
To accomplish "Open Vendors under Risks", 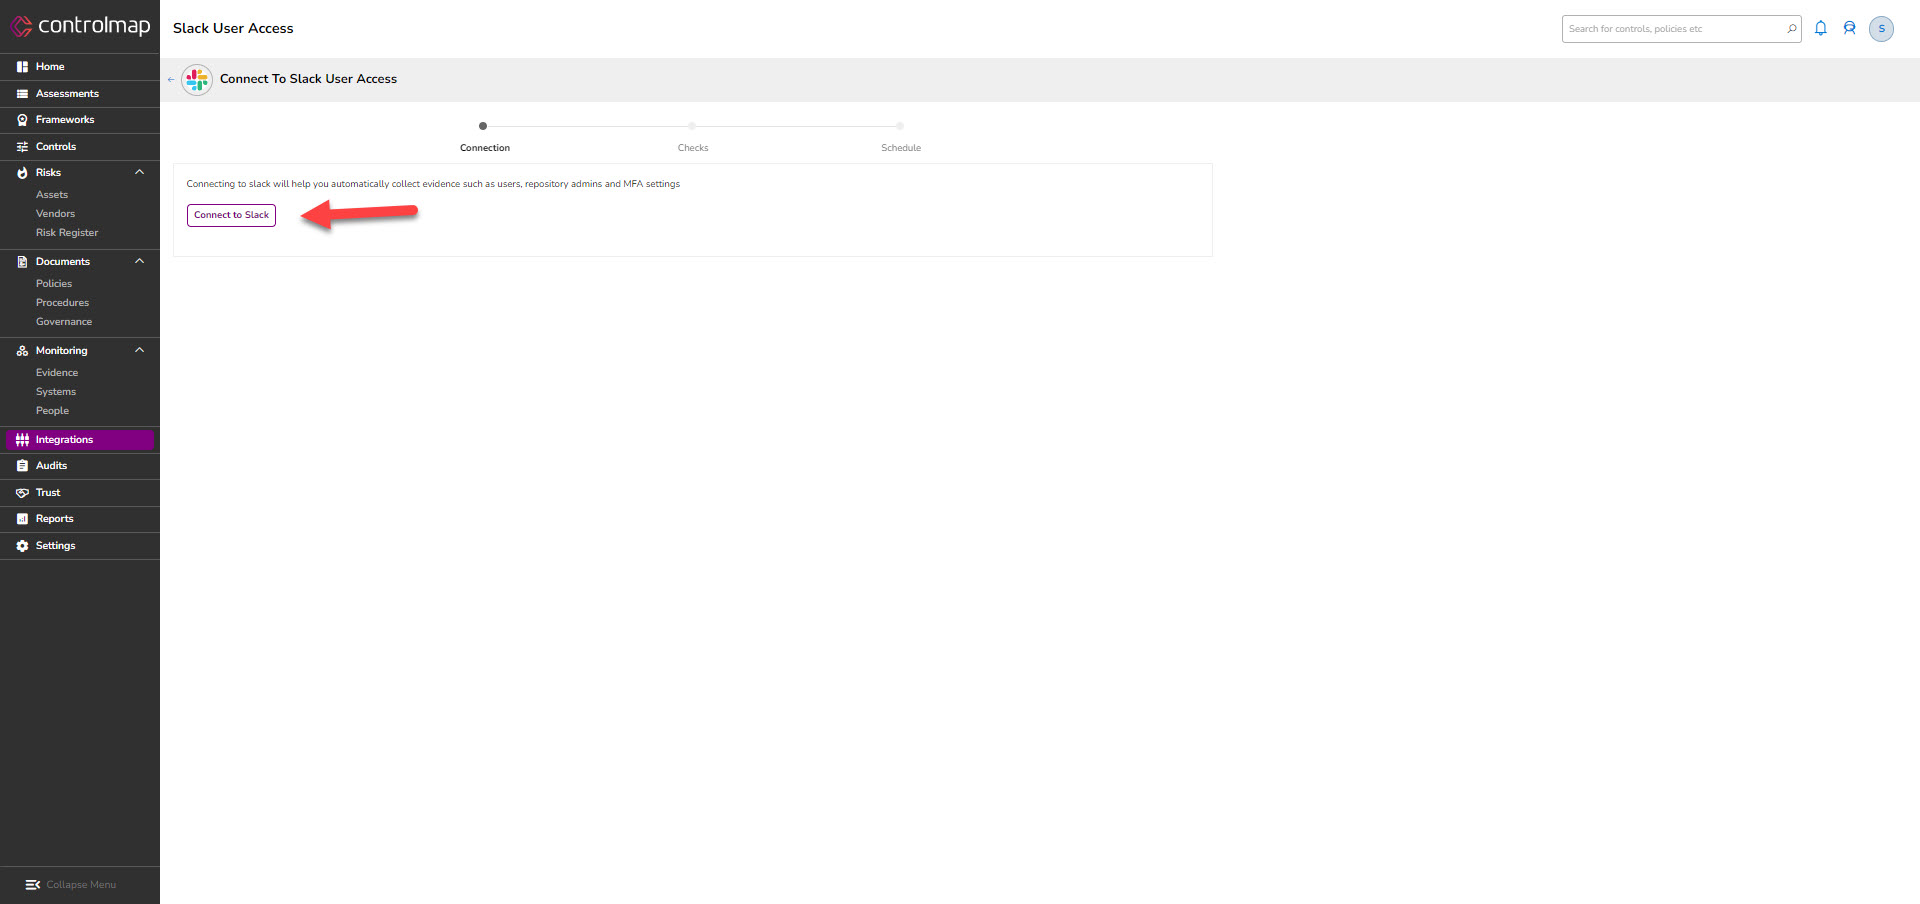I will [x=55, y=213].
